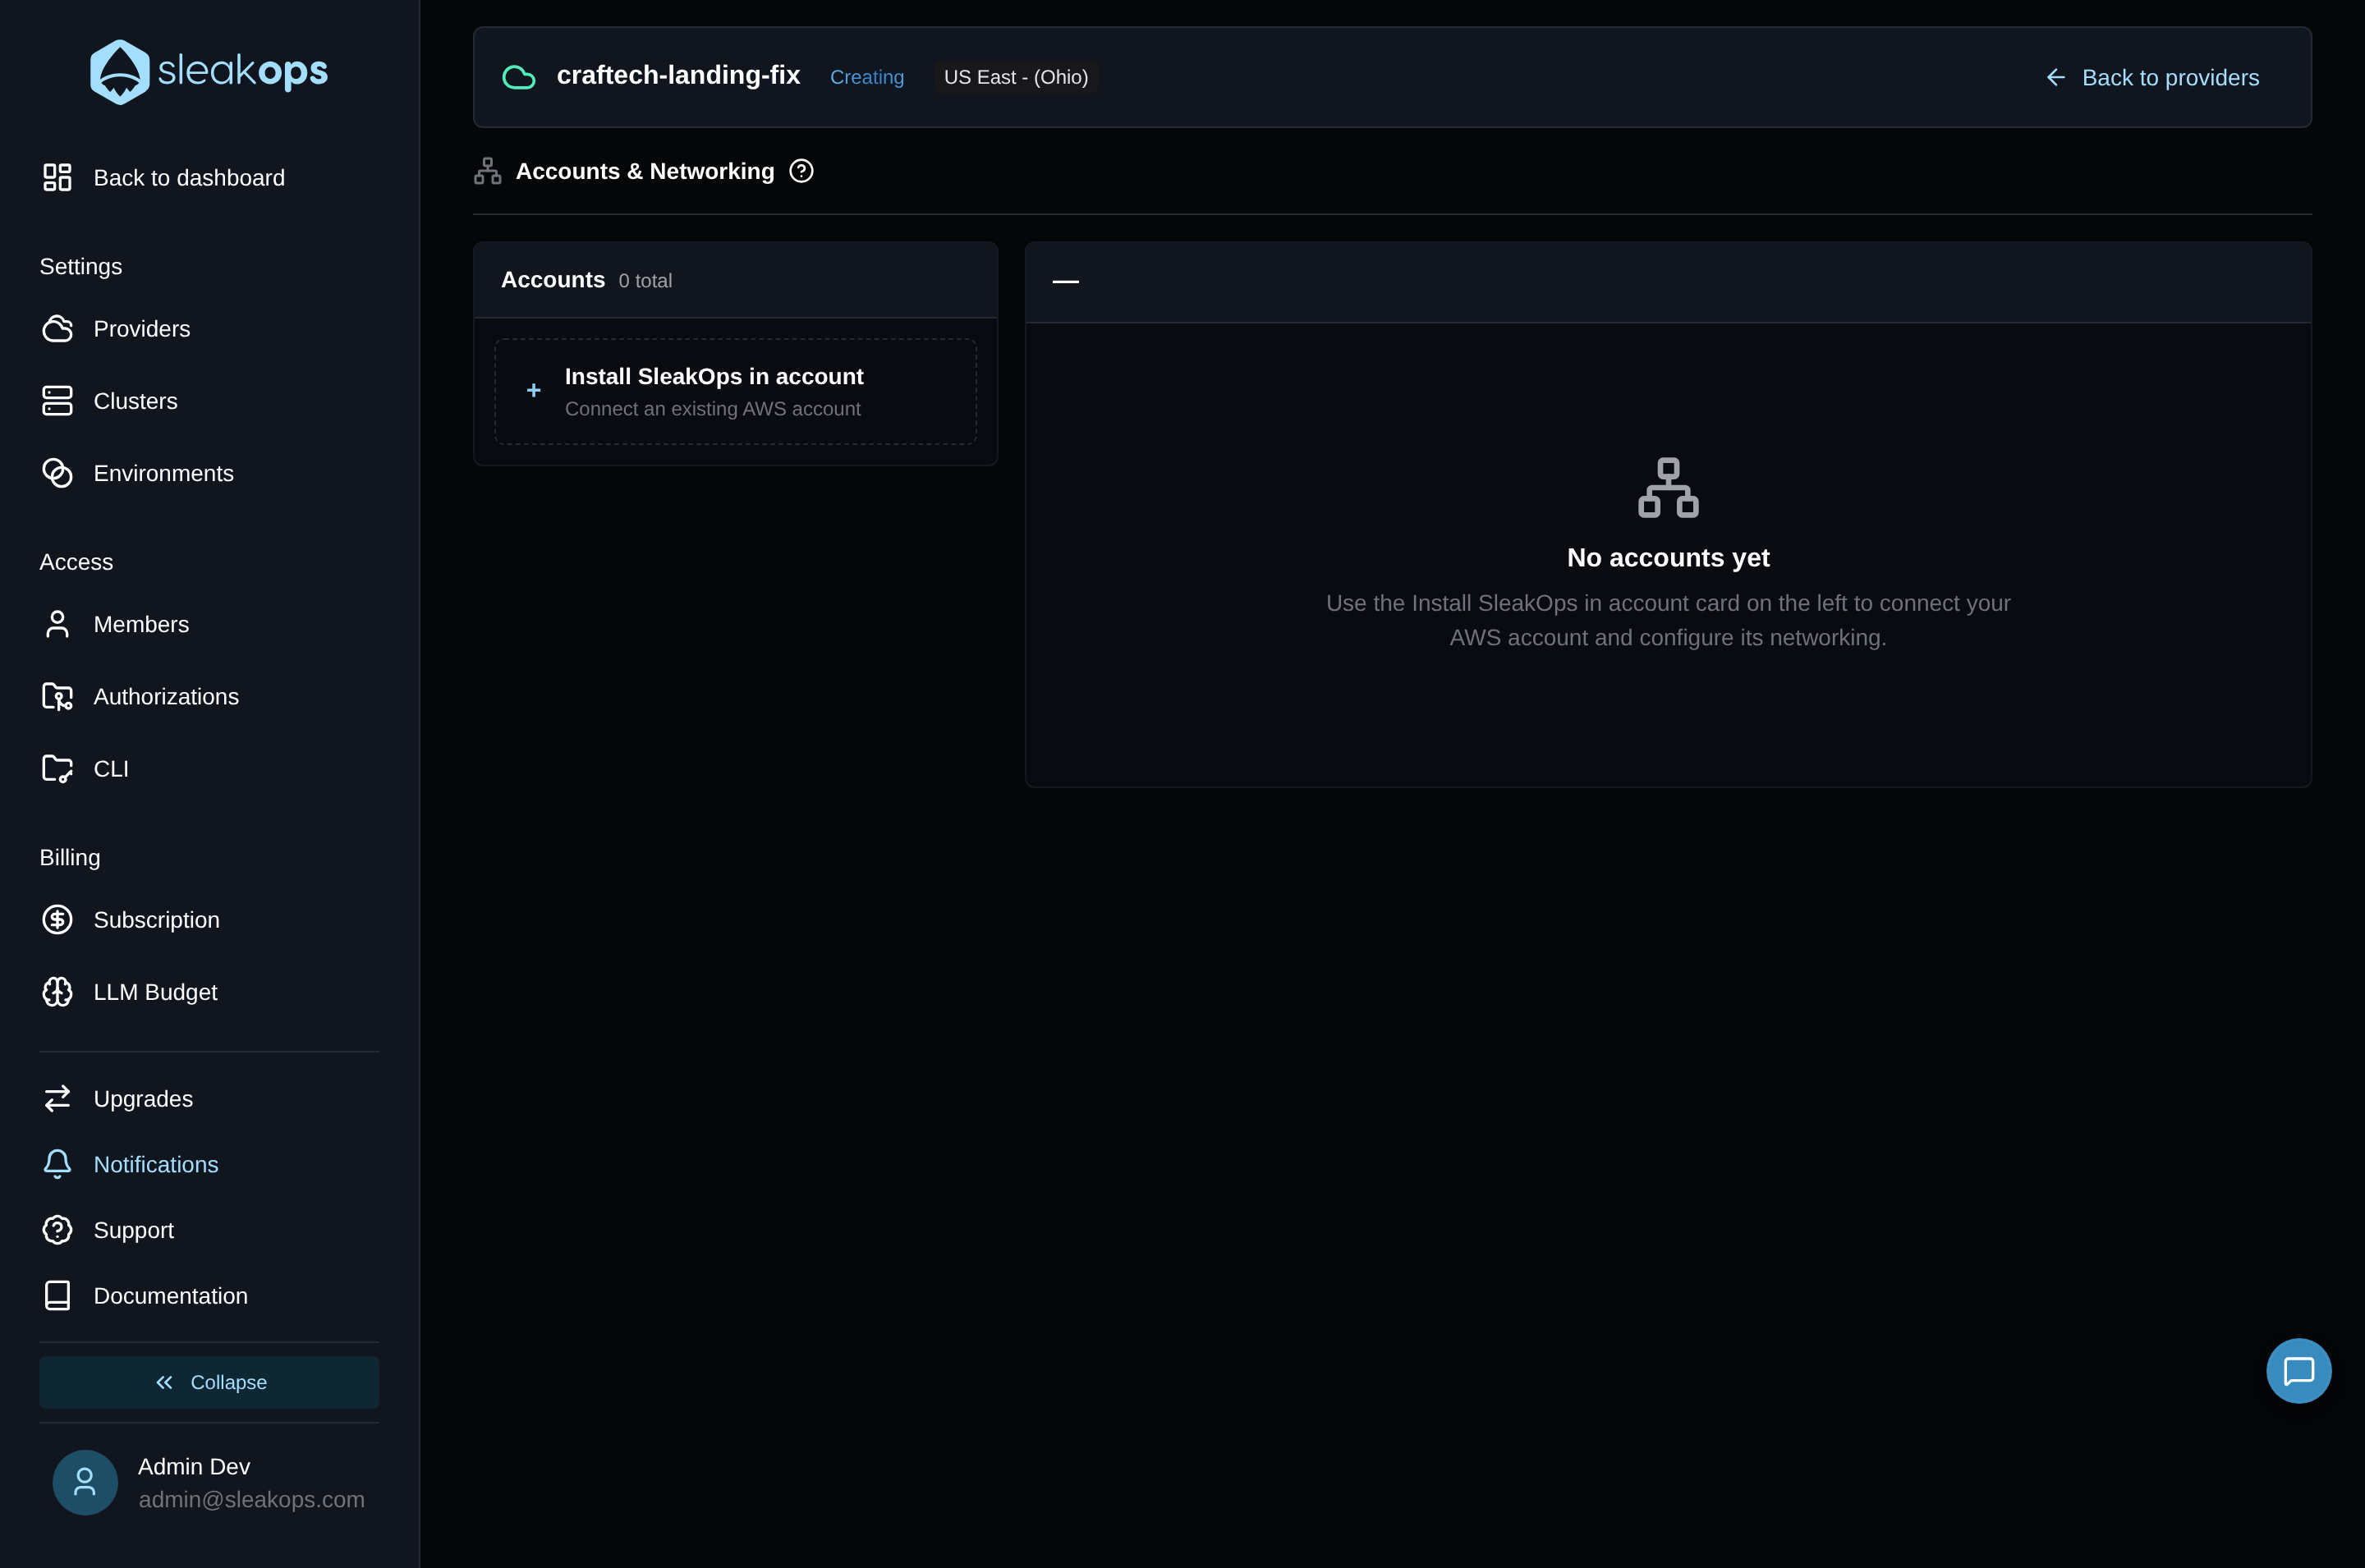Click the Members person icon
This screenshot has height=1568, width=2365.
coord(57,624)
